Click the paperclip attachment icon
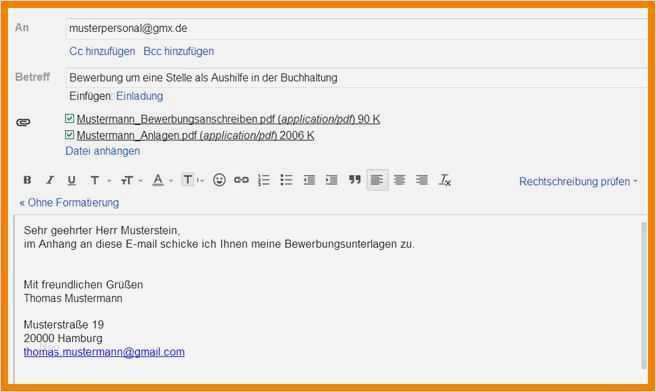The width and height of the screenshot is (656, 392). point(23,122)
